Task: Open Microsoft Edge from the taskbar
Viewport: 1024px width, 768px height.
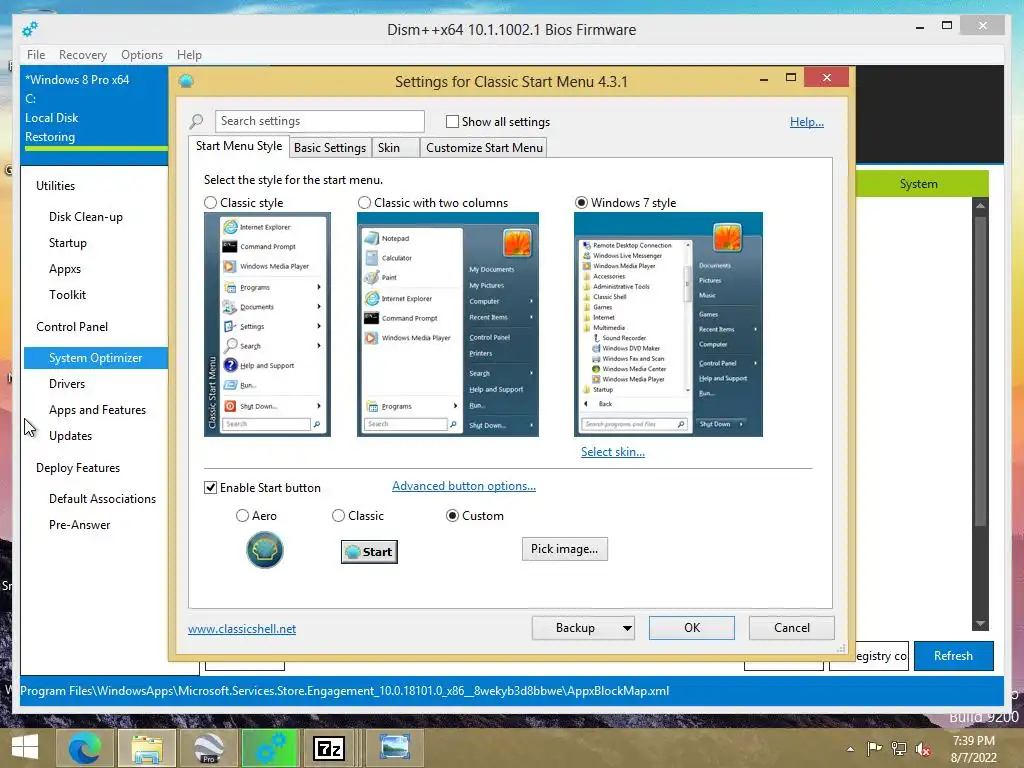Action: tap(84, 748)
